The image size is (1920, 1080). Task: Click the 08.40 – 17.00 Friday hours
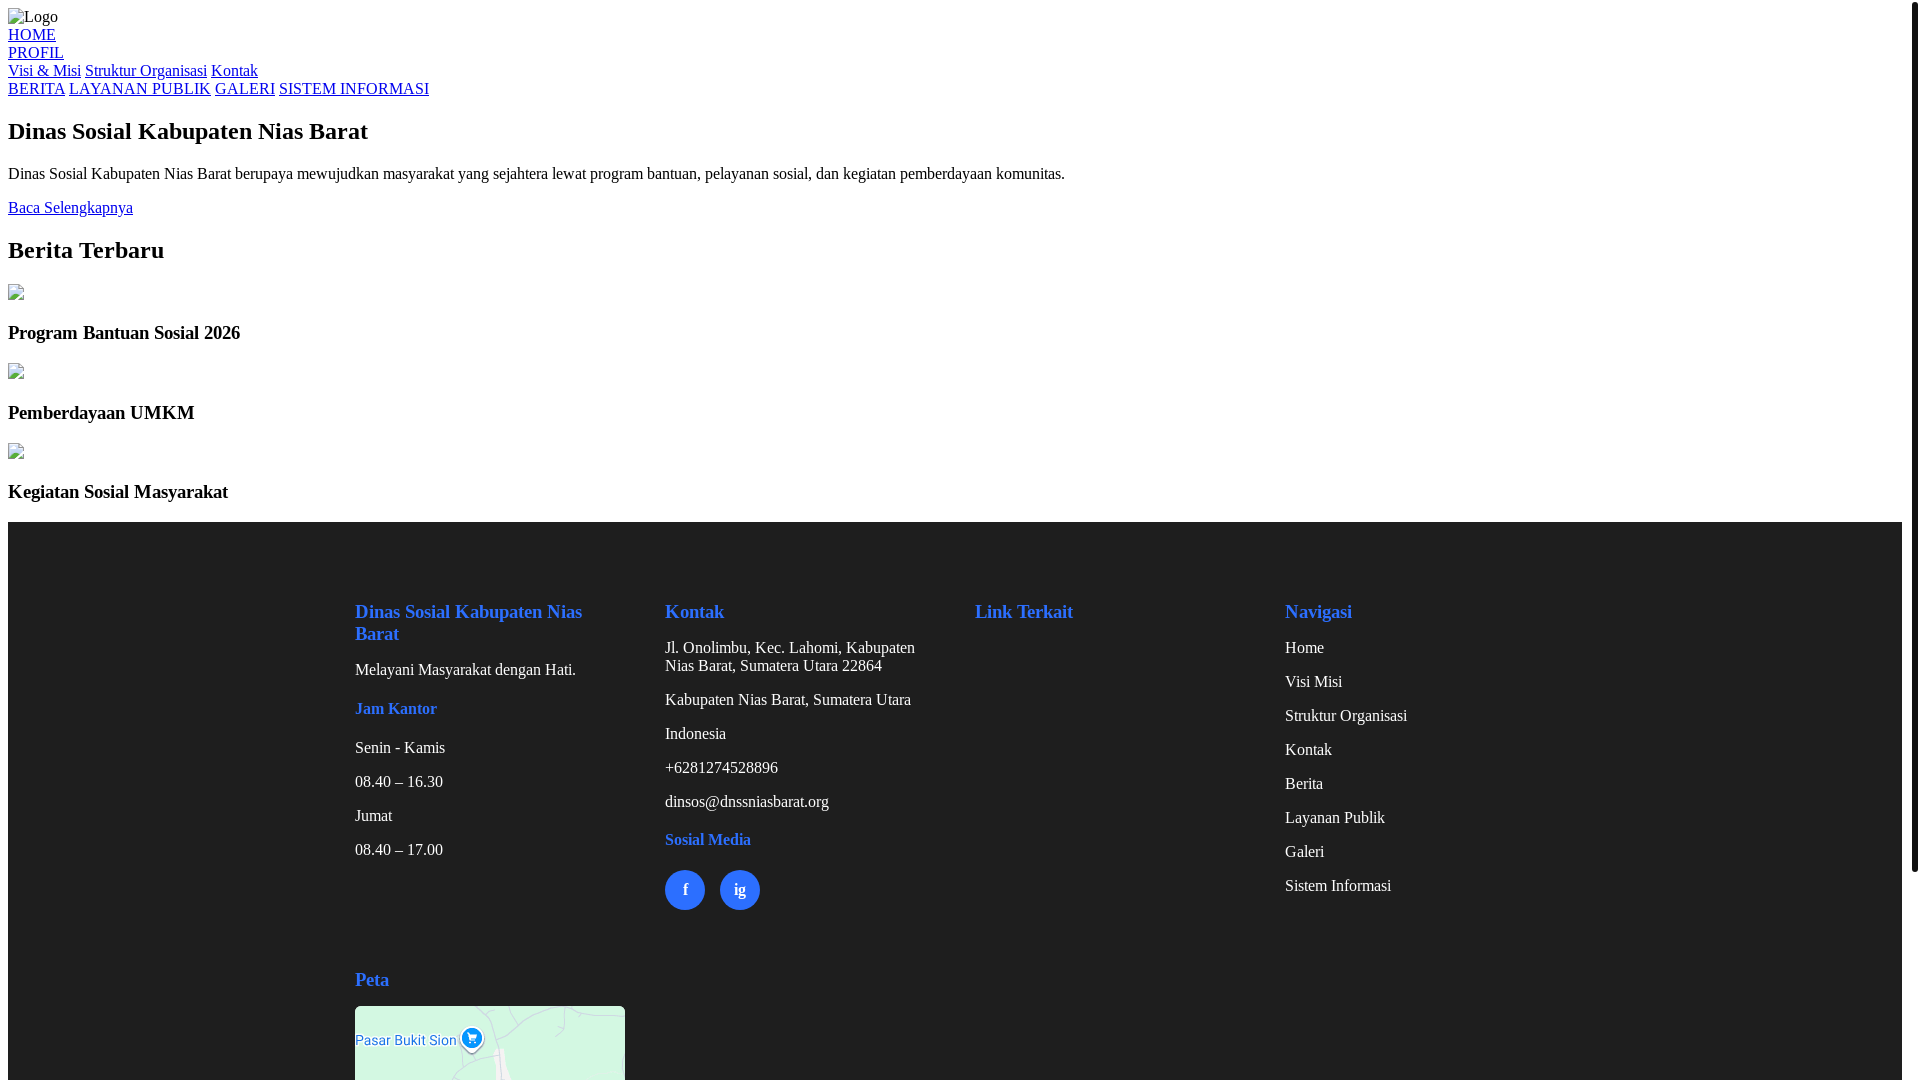point(399,850)
